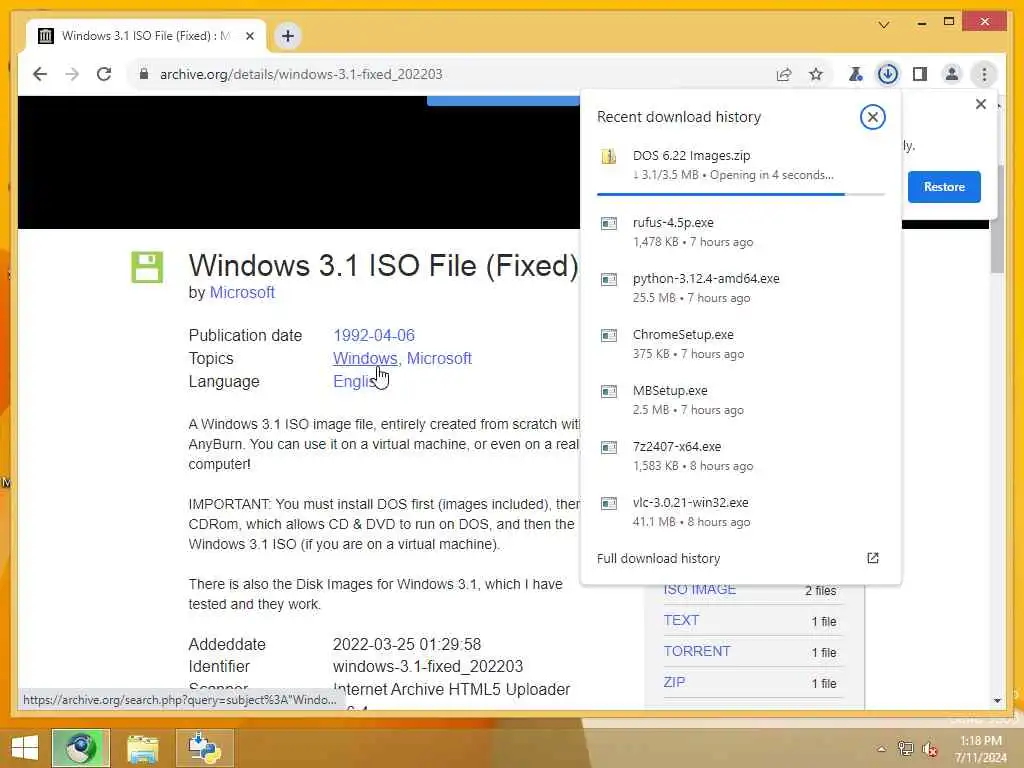Viewport: 1024px width, 768px height.
Task: Open the share page icon in address bar
Action: [x=784, y=74]
